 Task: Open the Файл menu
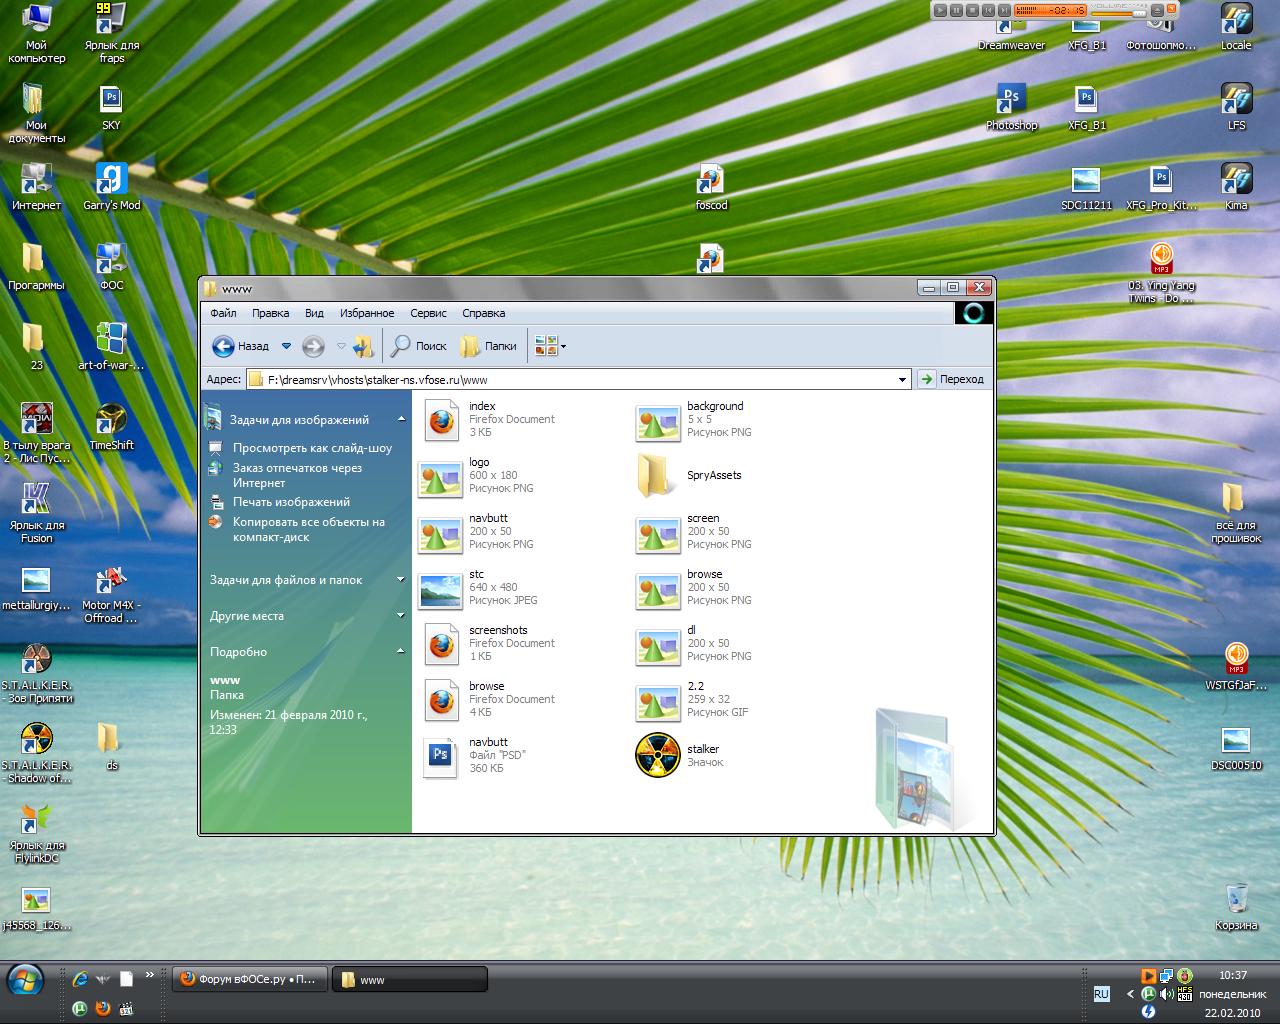click(x=223, y=313)
